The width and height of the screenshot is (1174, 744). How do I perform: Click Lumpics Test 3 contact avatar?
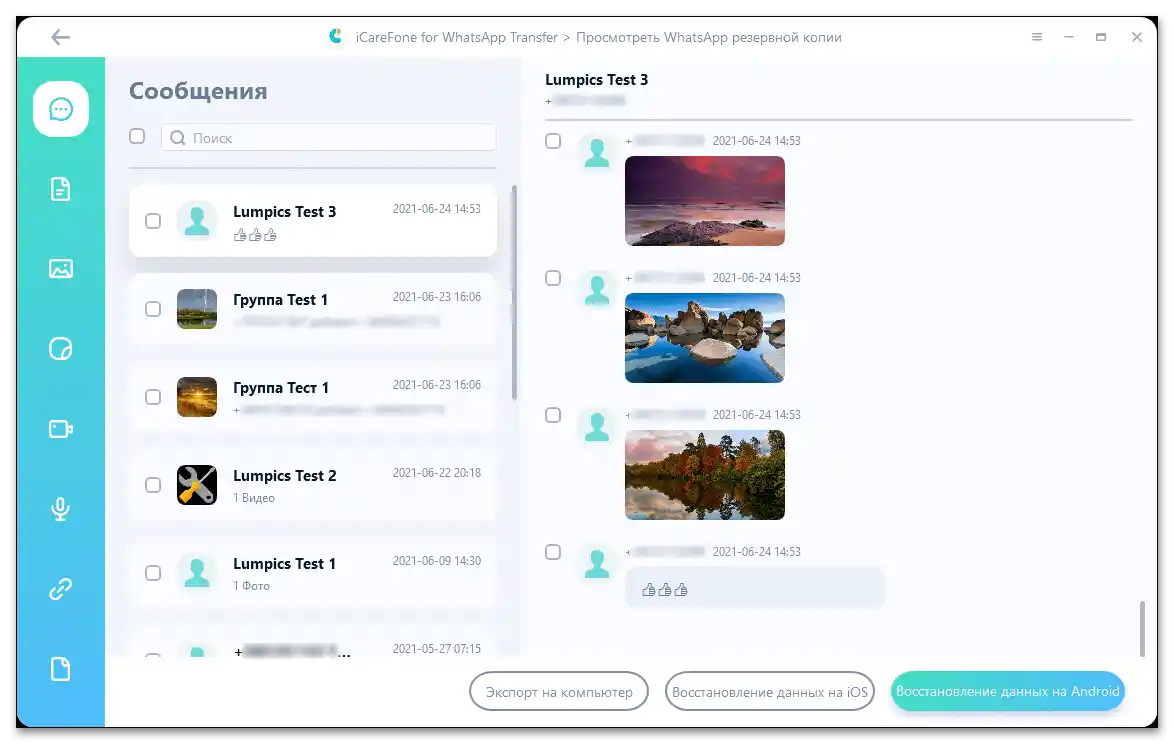point(197,221)
